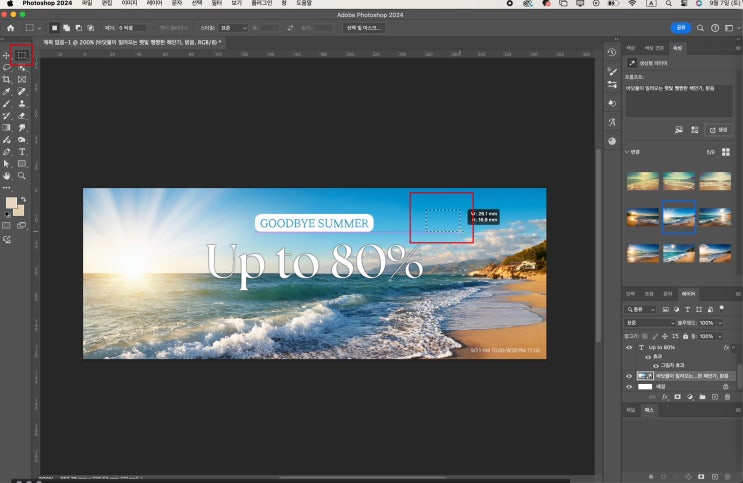Select the Brush tool

click(6, 104)
